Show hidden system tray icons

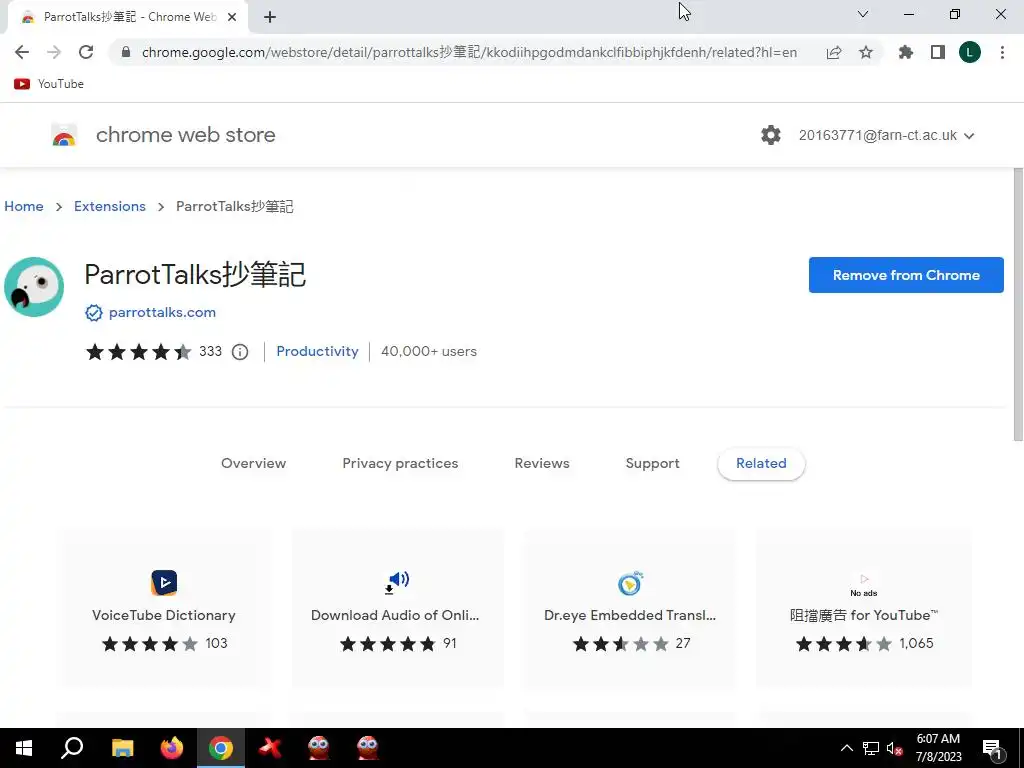(846, 748)
